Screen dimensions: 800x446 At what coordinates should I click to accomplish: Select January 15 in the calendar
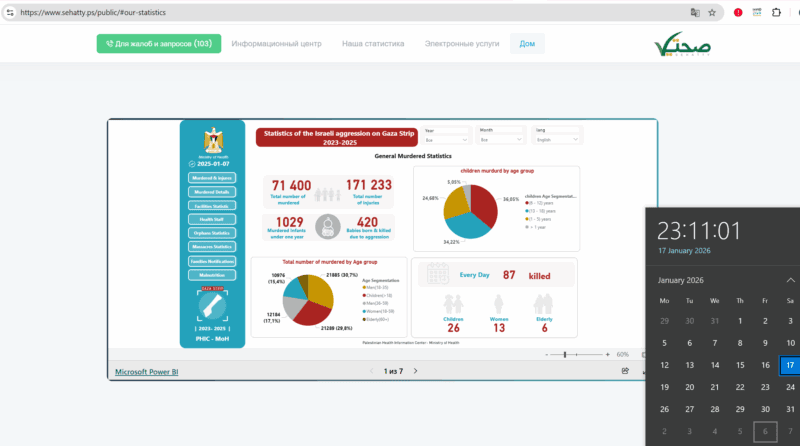[739, 365]
